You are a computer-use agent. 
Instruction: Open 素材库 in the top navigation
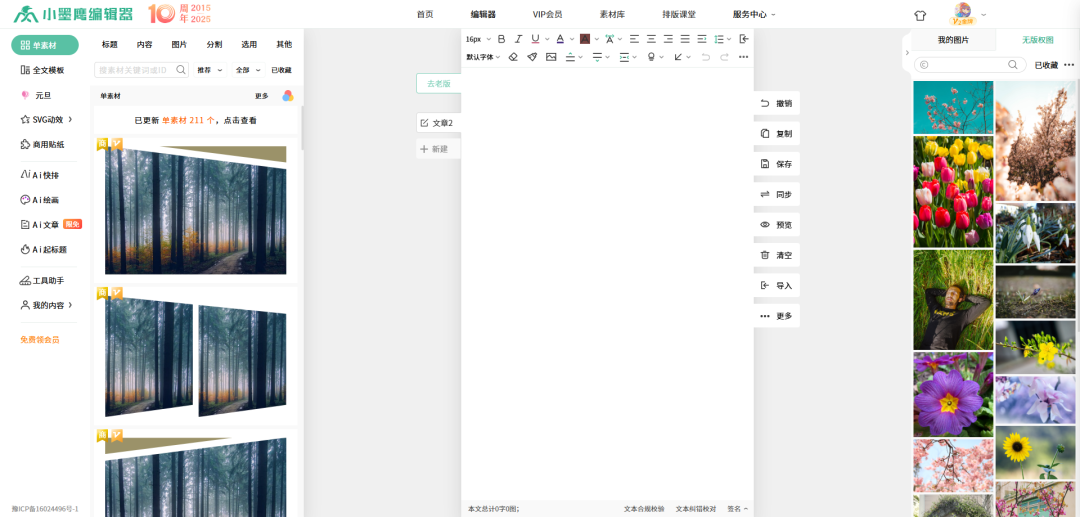pos(612,14)
